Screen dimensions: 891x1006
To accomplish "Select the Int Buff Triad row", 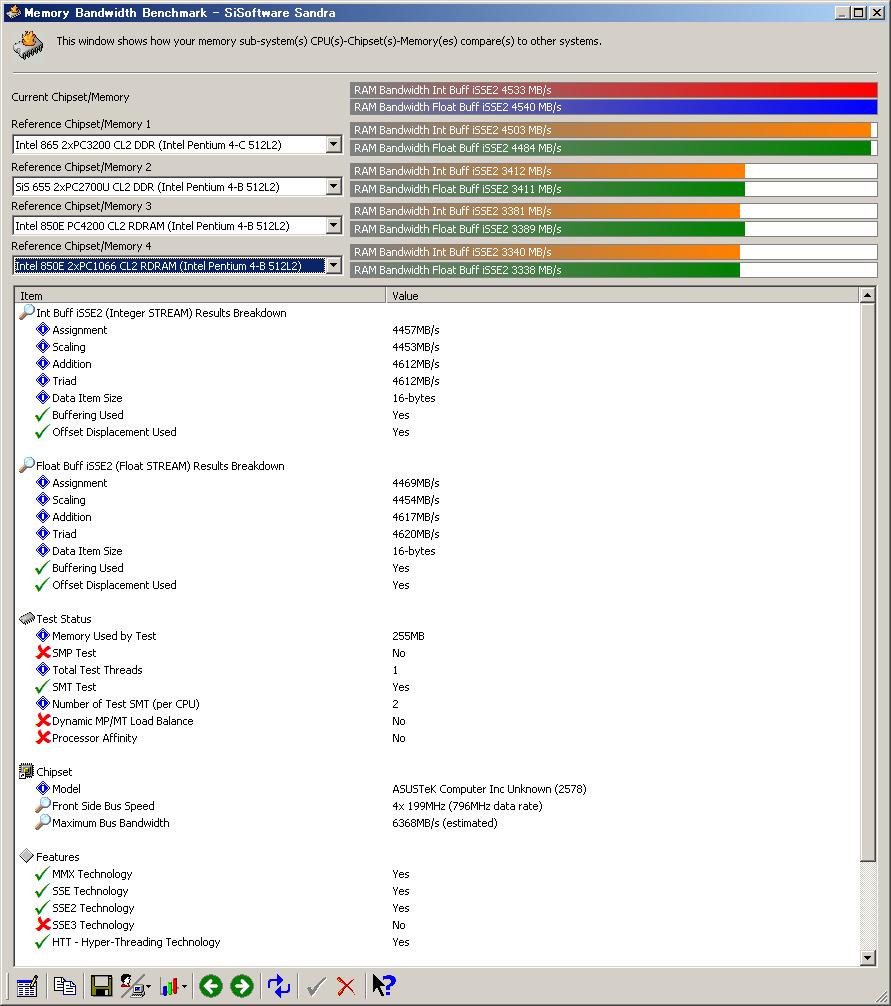I will [x=436, y=380].
